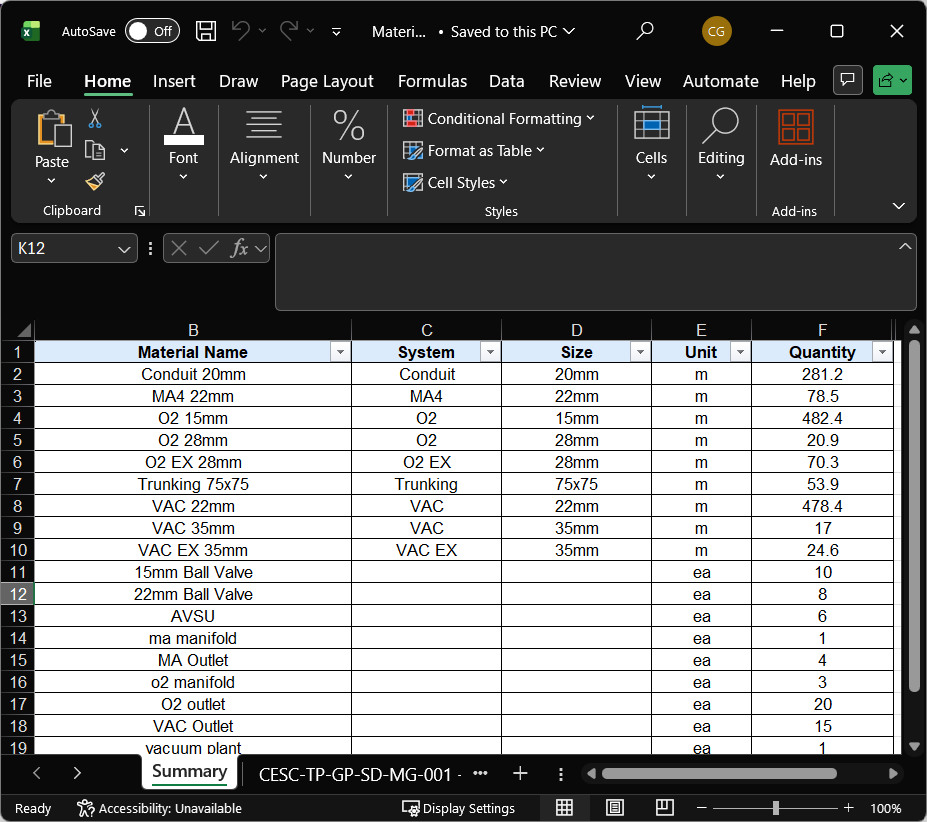
Task: Click the Comments speech bubble icon
Action: pyautogui.click(x=848, y=80)
